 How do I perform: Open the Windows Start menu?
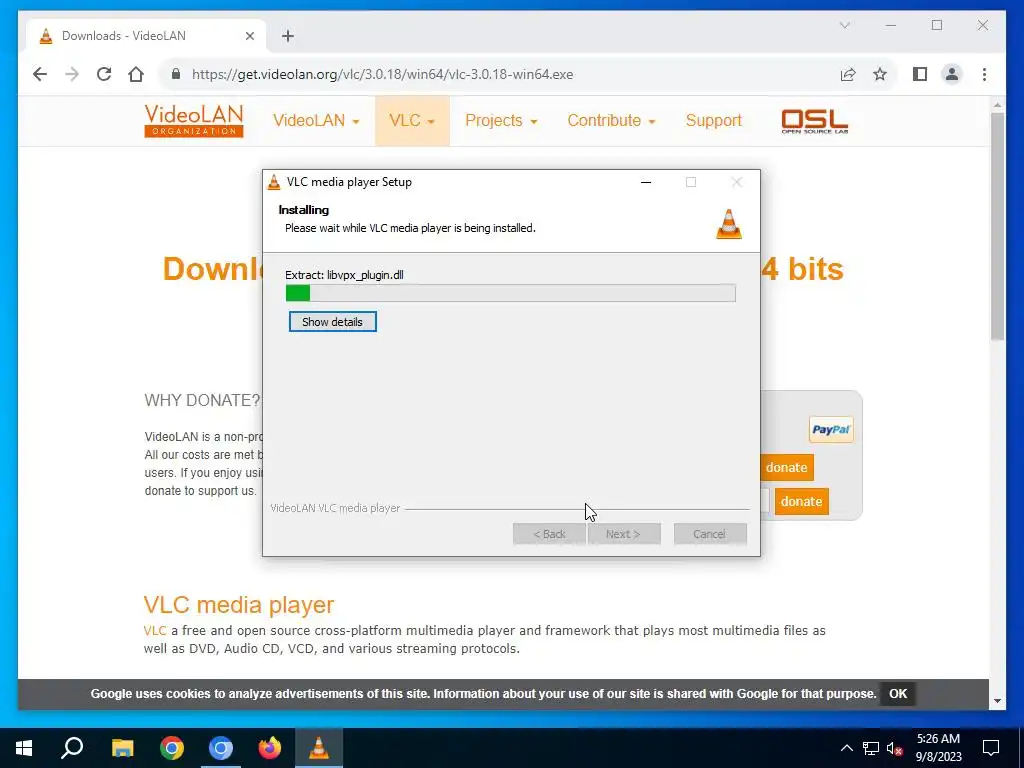(x=24, y=748)
